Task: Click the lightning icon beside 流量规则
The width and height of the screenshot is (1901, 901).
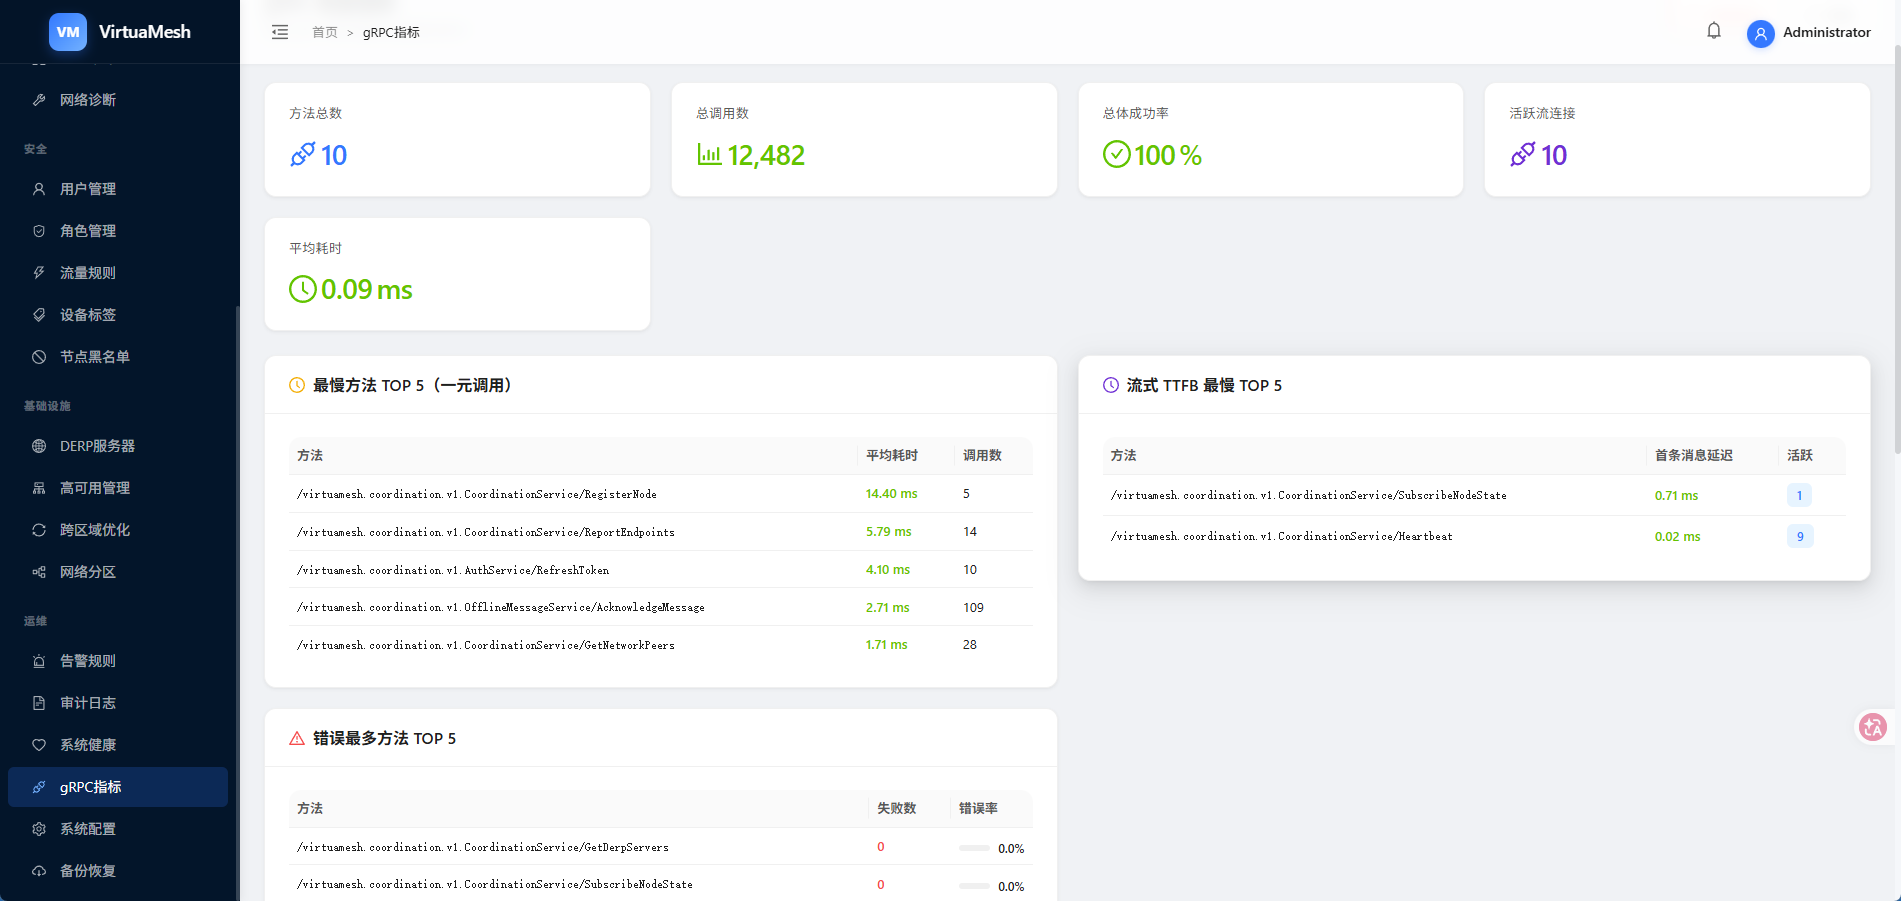Action: tap(39, 273)
